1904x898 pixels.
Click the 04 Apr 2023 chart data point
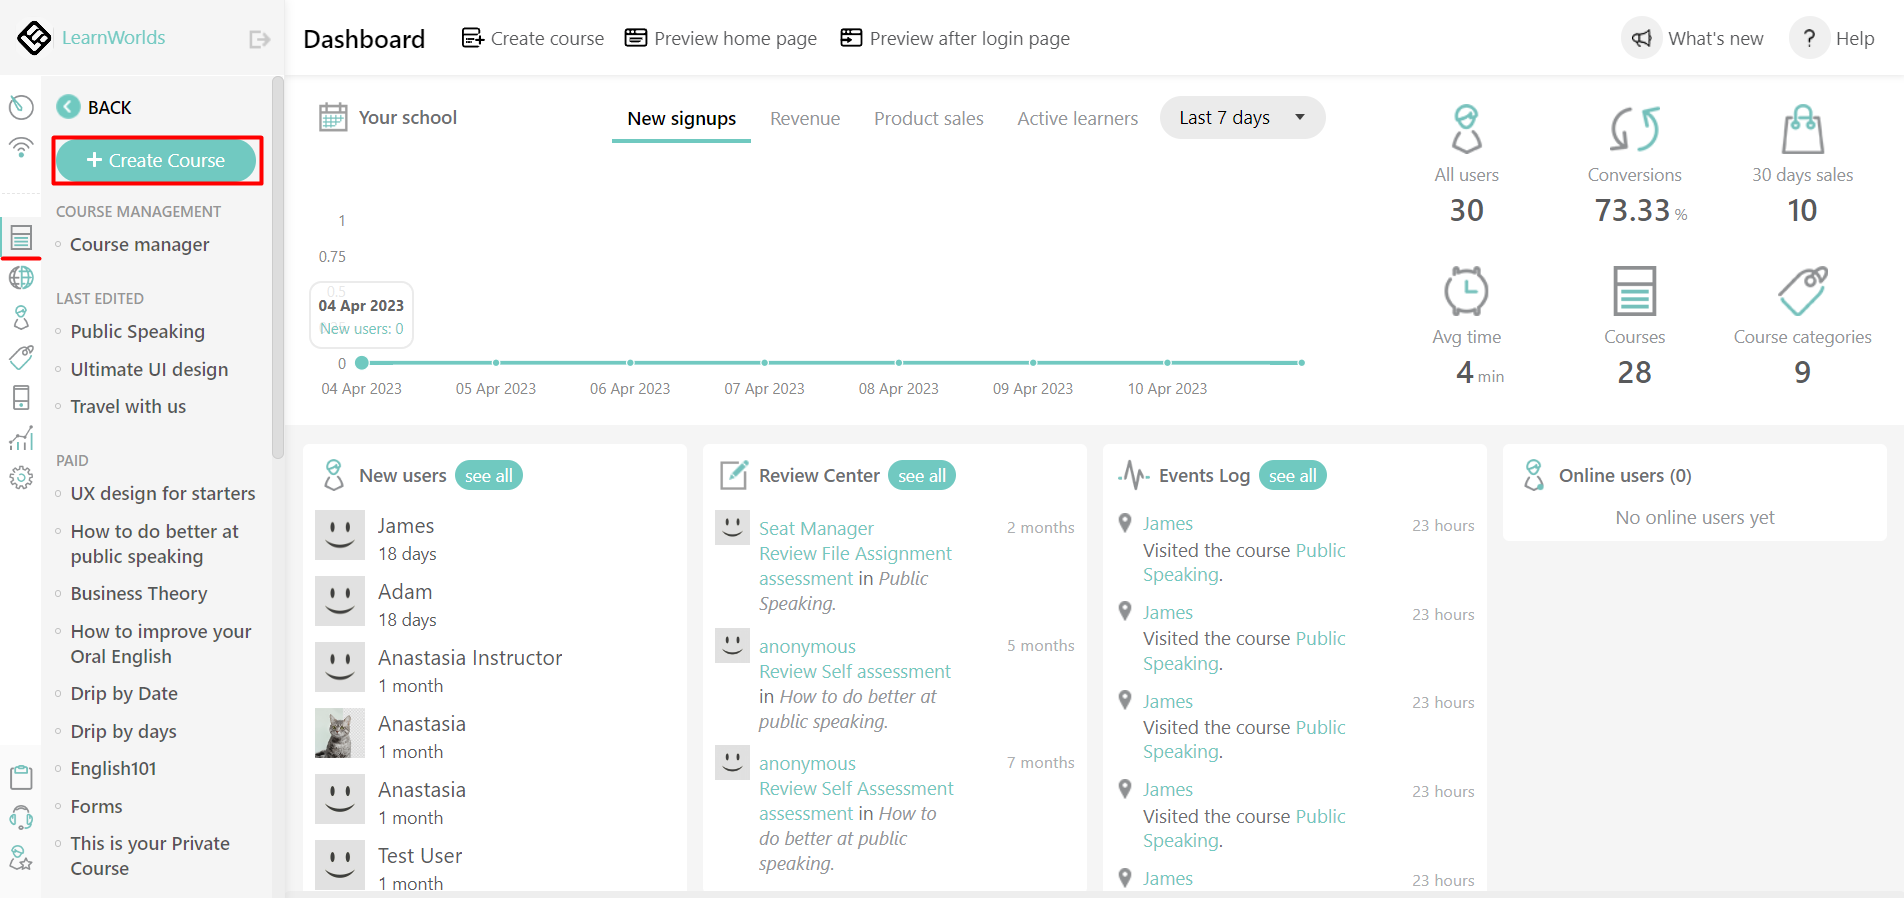362,363
